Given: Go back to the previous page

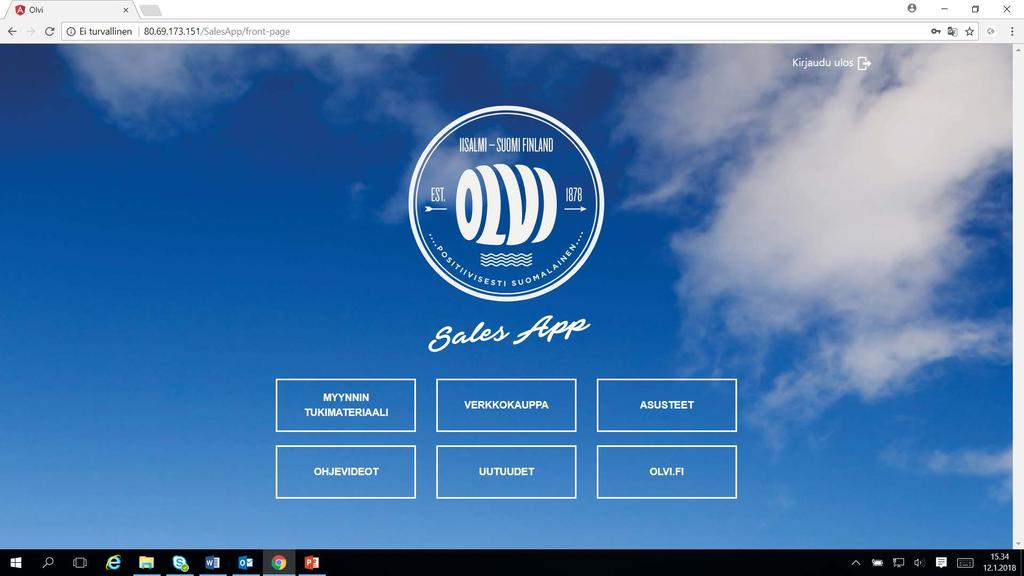Looking at the screenshot, I should pos(12,31).
